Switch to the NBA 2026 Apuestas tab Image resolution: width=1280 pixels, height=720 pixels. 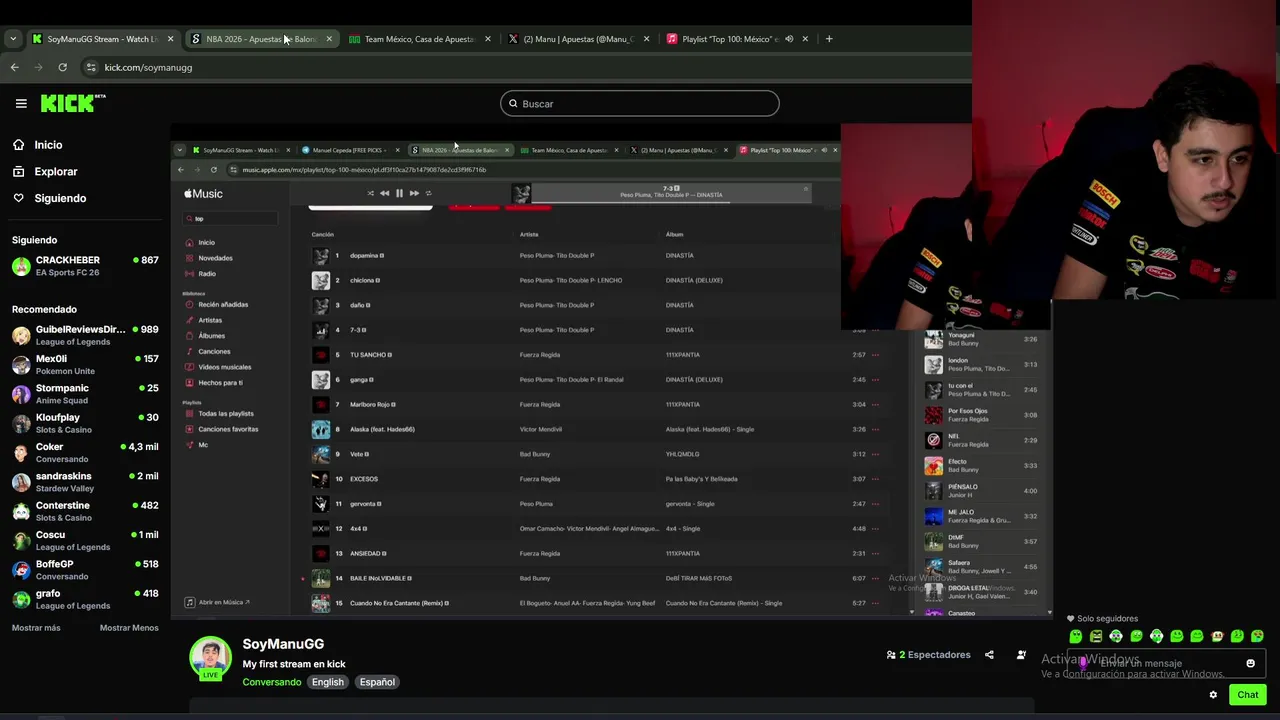261,39
